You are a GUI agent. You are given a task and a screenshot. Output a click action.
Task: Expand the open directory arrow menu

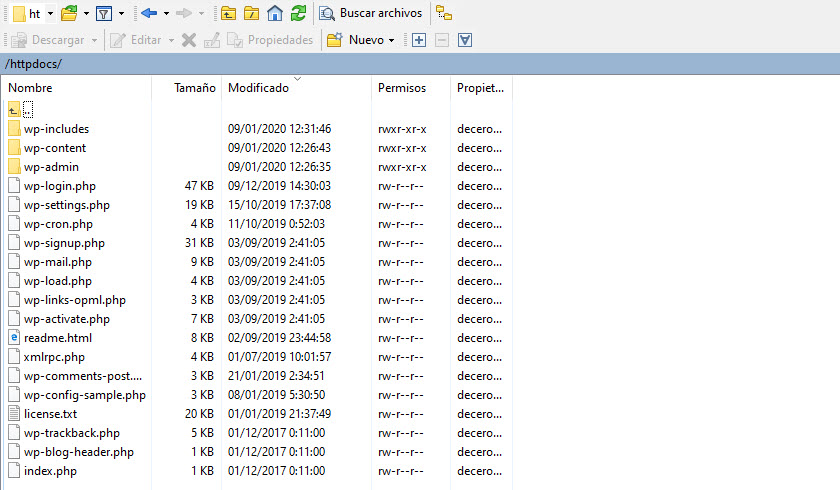[86, 13]
